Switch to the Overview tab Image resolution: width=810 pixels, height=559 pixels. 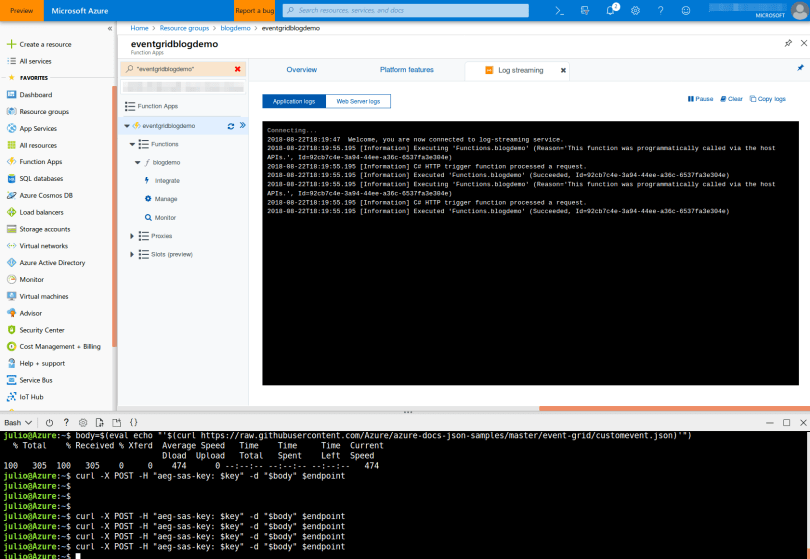[x=301, y=70]
